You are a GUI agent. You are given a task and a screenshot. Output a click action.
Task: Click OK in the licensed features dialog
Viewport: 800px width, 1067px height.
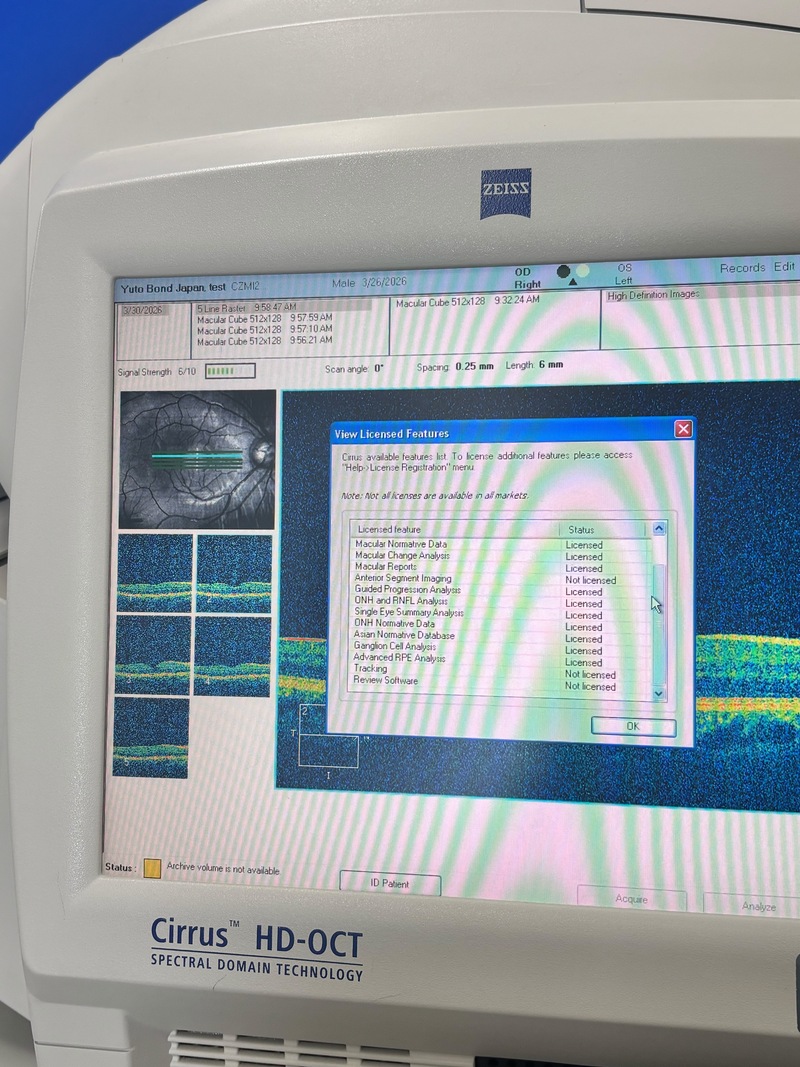pos(632,726)
